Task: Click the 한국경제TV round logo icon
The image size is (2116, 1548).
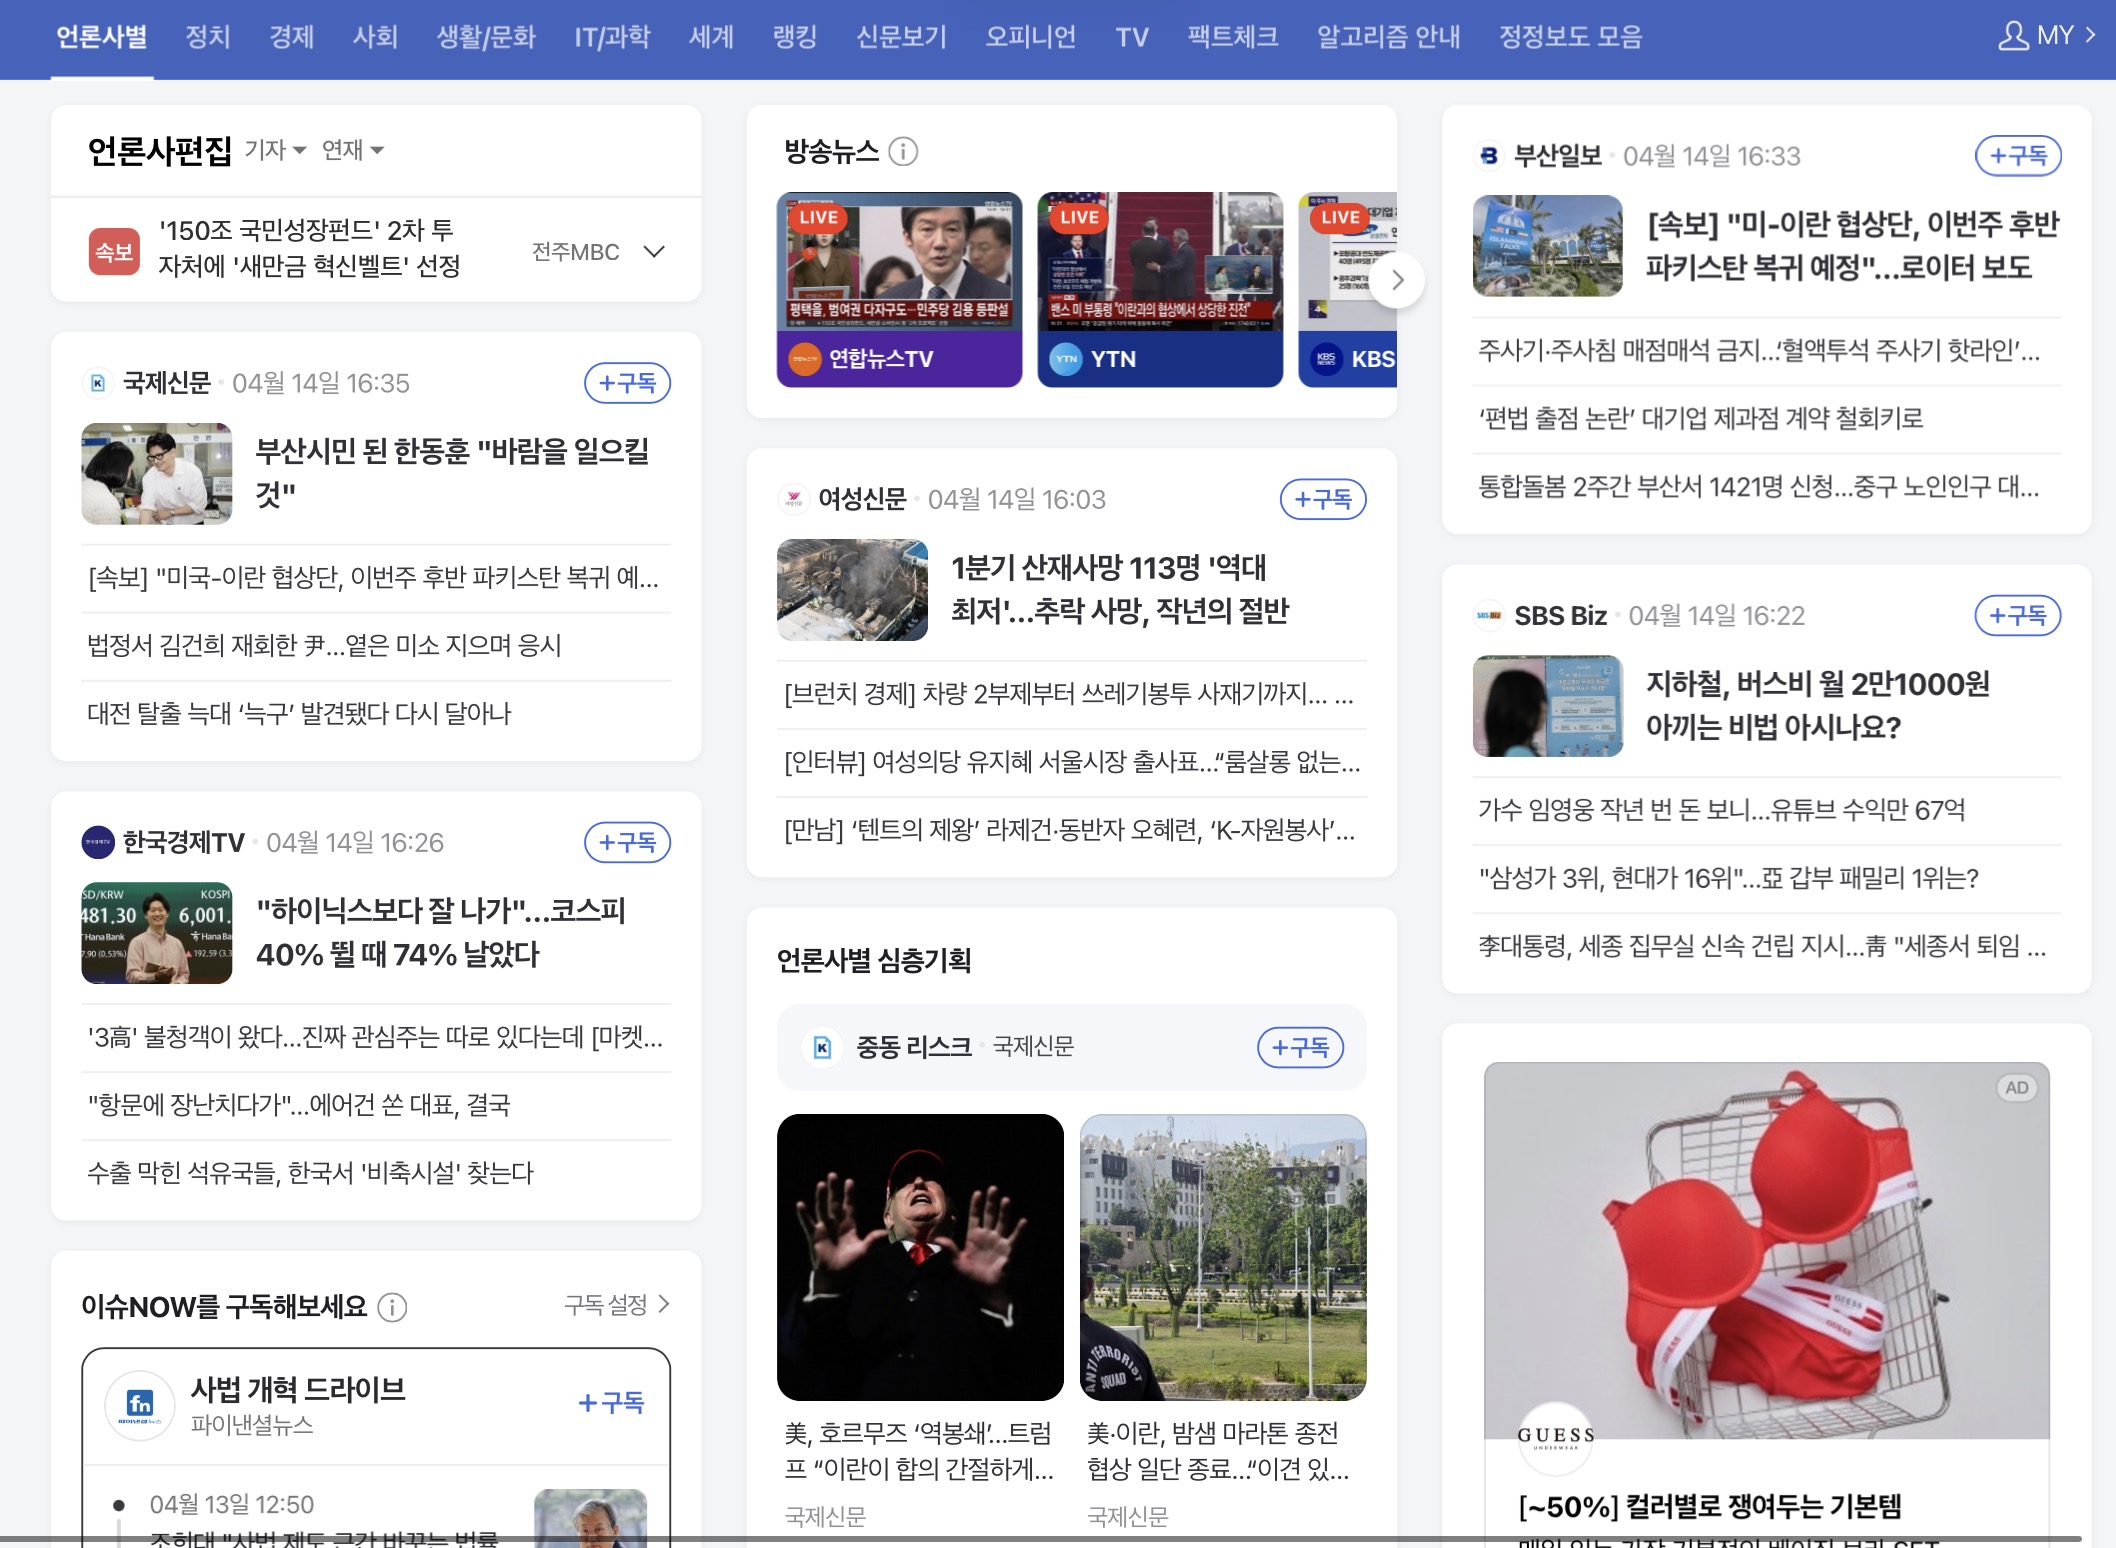Action: (98, 842)
